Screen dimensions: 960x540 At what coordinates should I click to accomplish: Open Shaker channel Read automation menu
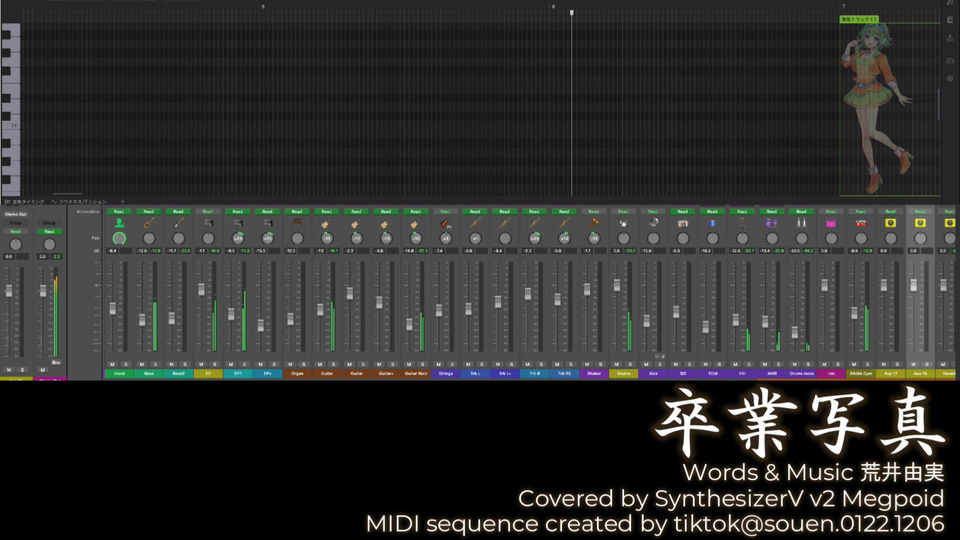[x=593, y=211]
